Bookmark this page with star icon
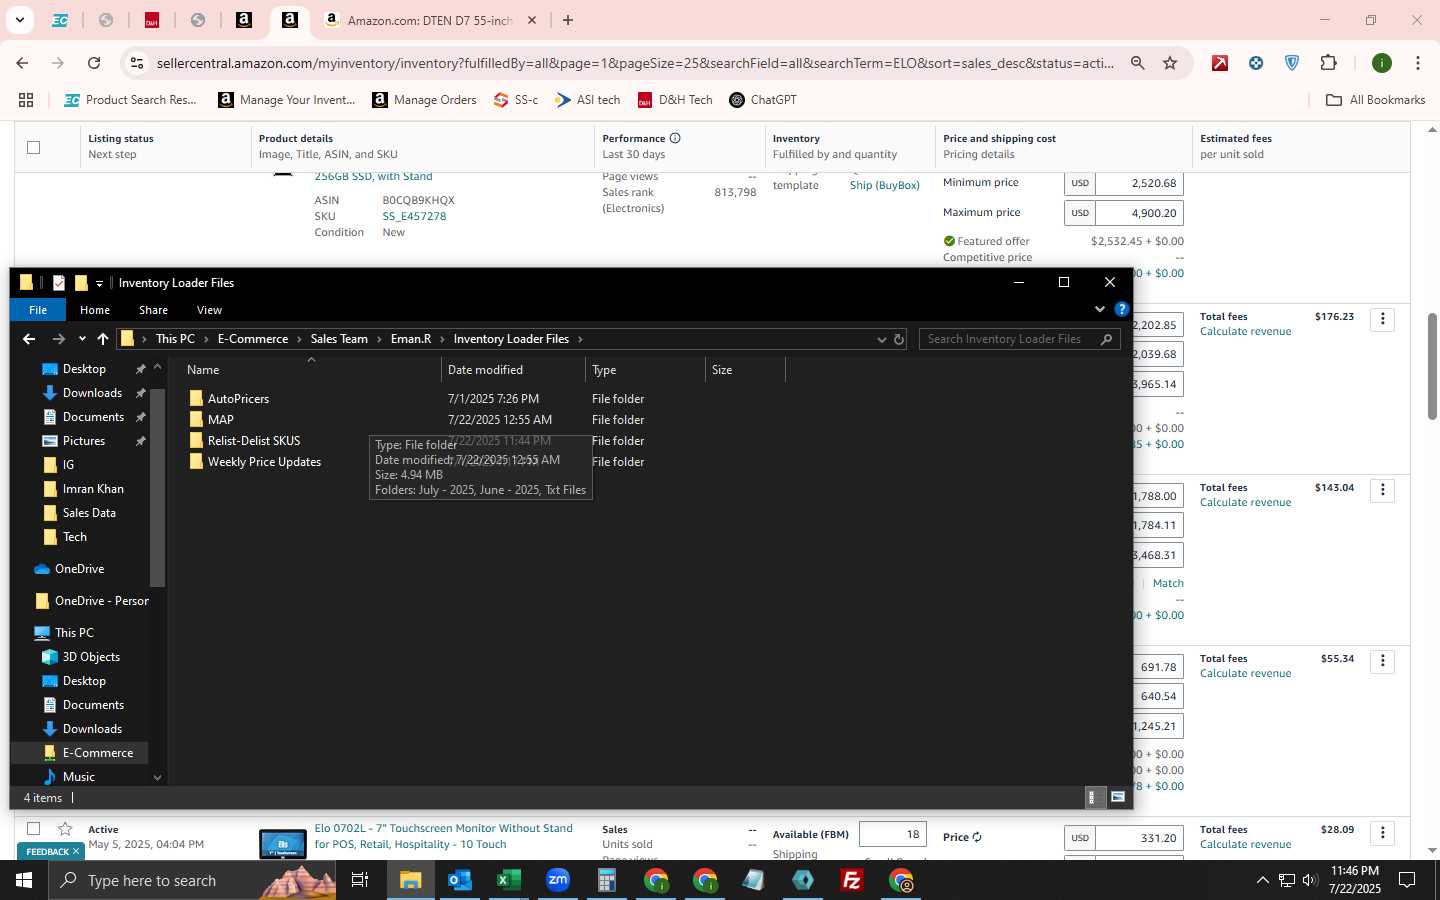Screen dimensions: 1440x900 [1170, 63]
